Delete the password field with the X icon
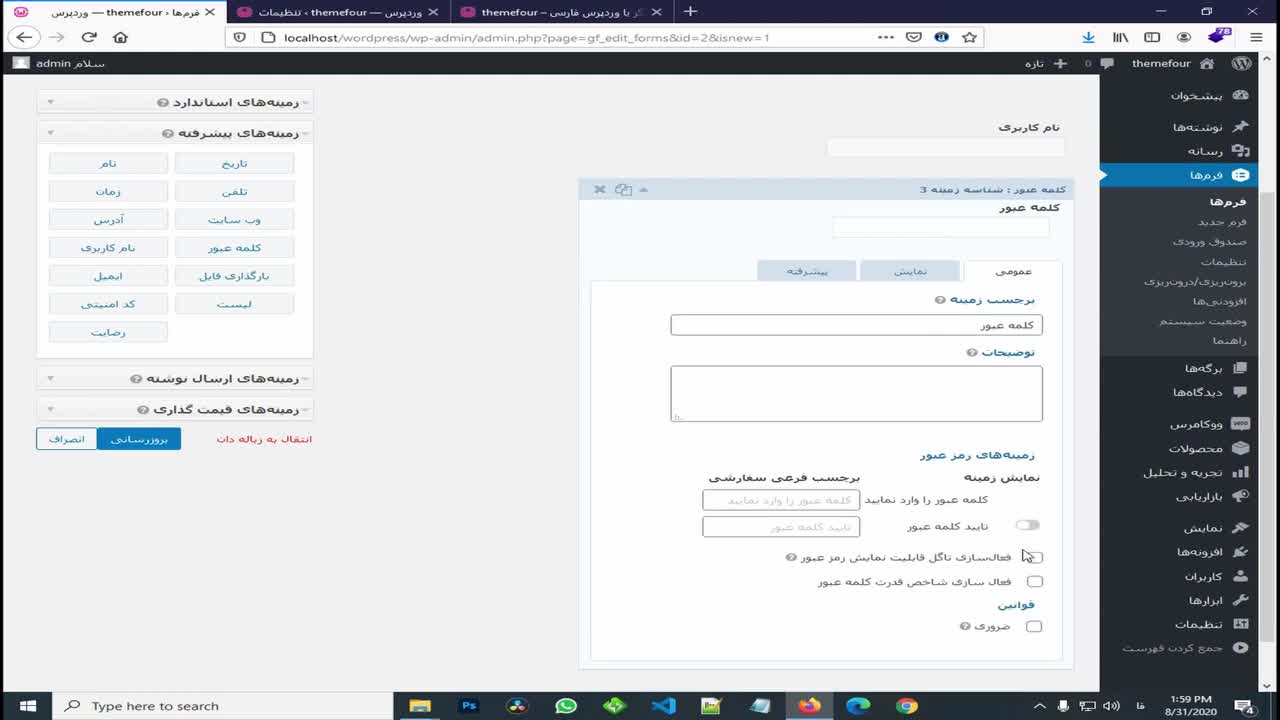The image size is (1280, 720). [600, 189]
